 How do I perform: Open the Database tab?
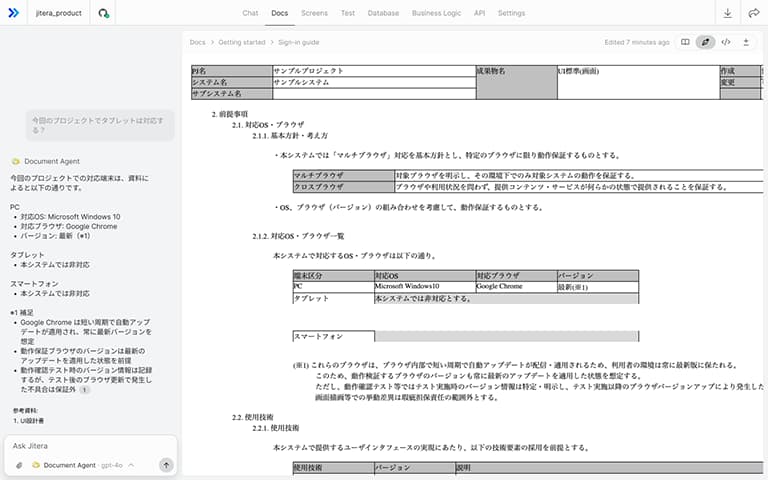pyautogui.click(x=383, y=13)
